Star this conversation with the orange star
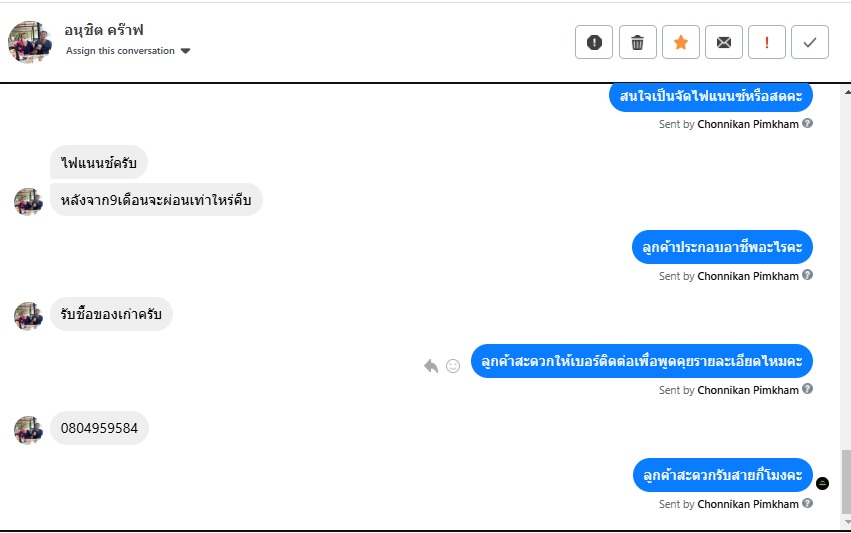 pos(680,42)
